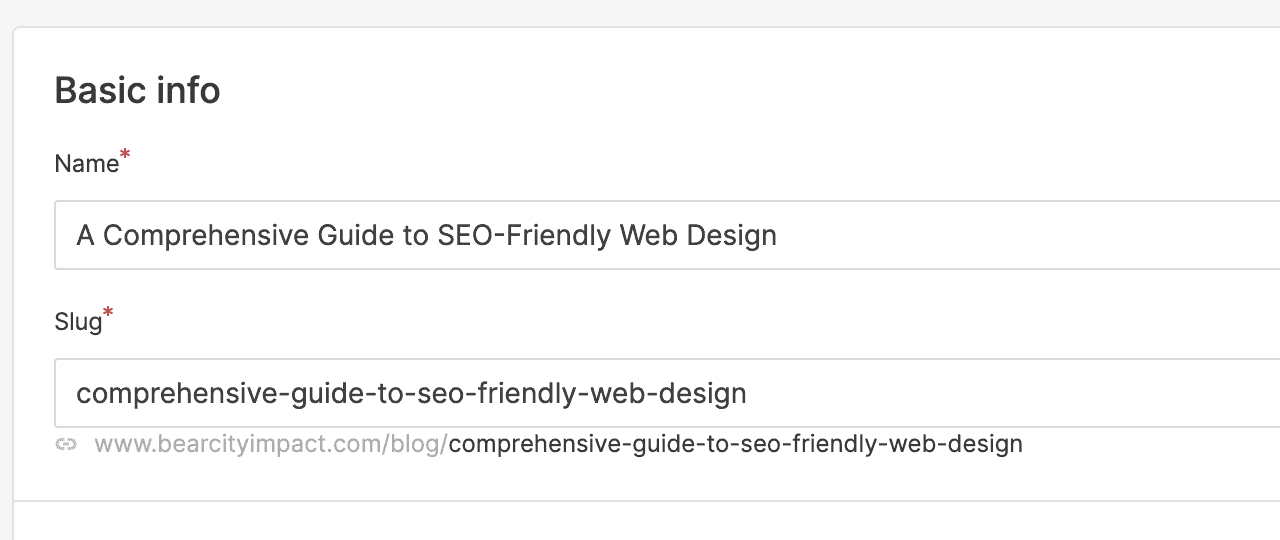This screenshot has height=540, width=1280.
Task: Click the link icon beside the URL preview
Action: pos(66,444)
